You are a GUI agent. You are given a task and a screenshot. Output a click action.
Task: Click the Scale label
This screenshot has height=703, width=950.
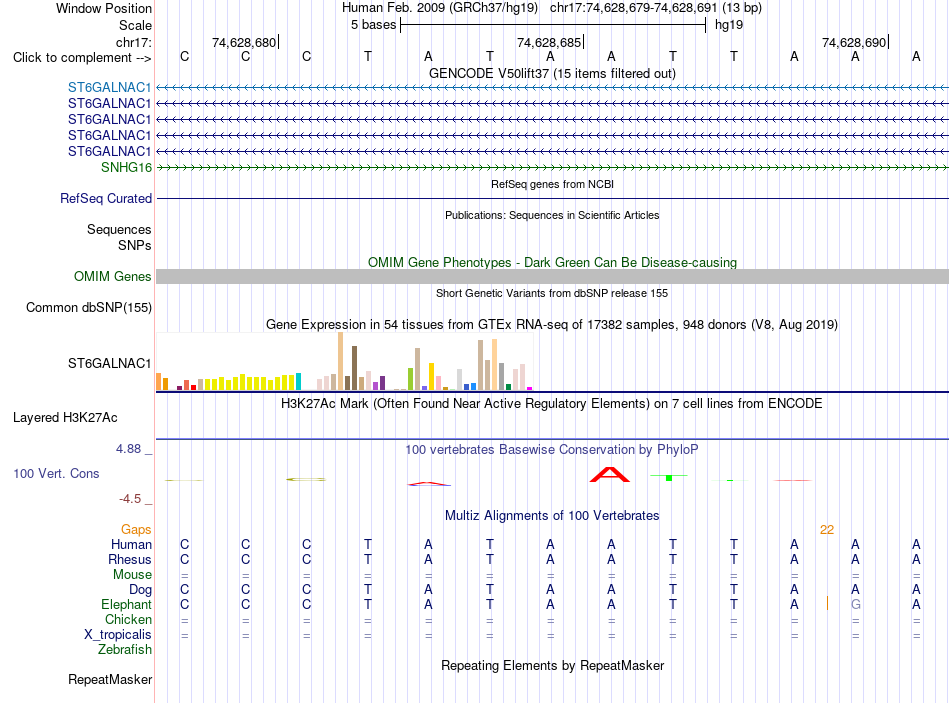(135, 25)
